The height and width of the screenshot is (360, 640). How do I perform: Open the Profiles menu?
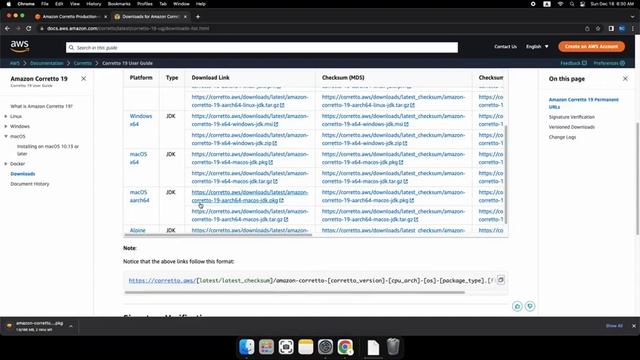(x=144, y=4)
